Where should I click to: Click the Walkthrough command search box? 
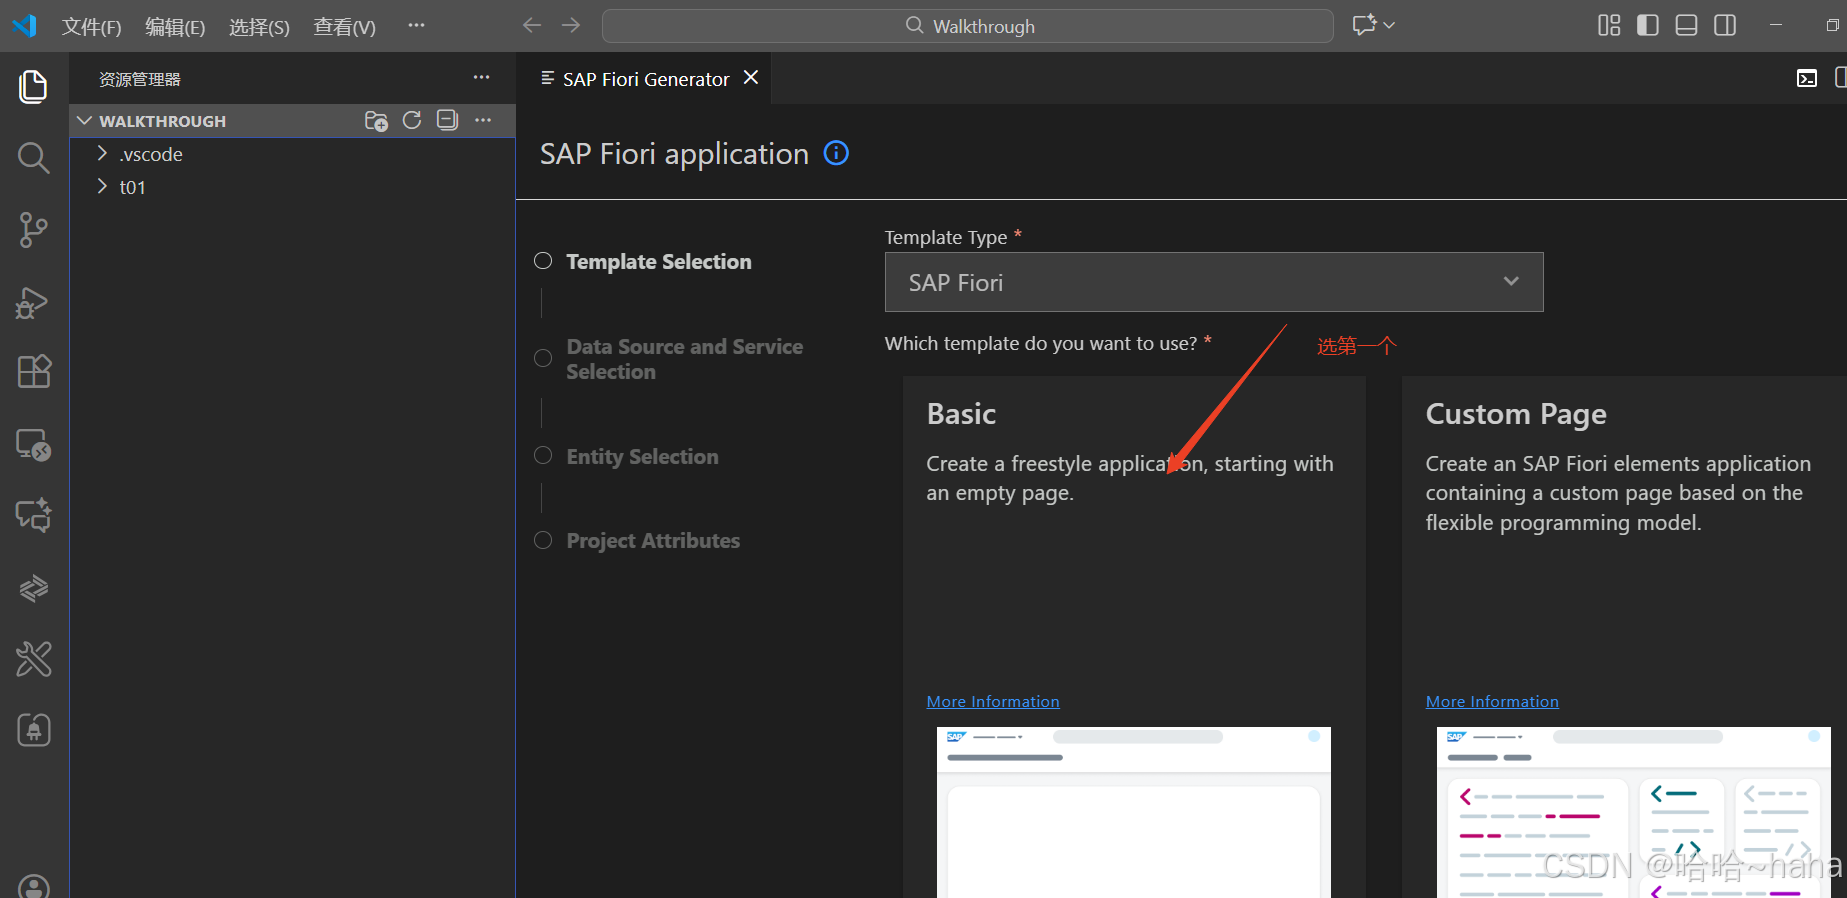tap(968, 26)
